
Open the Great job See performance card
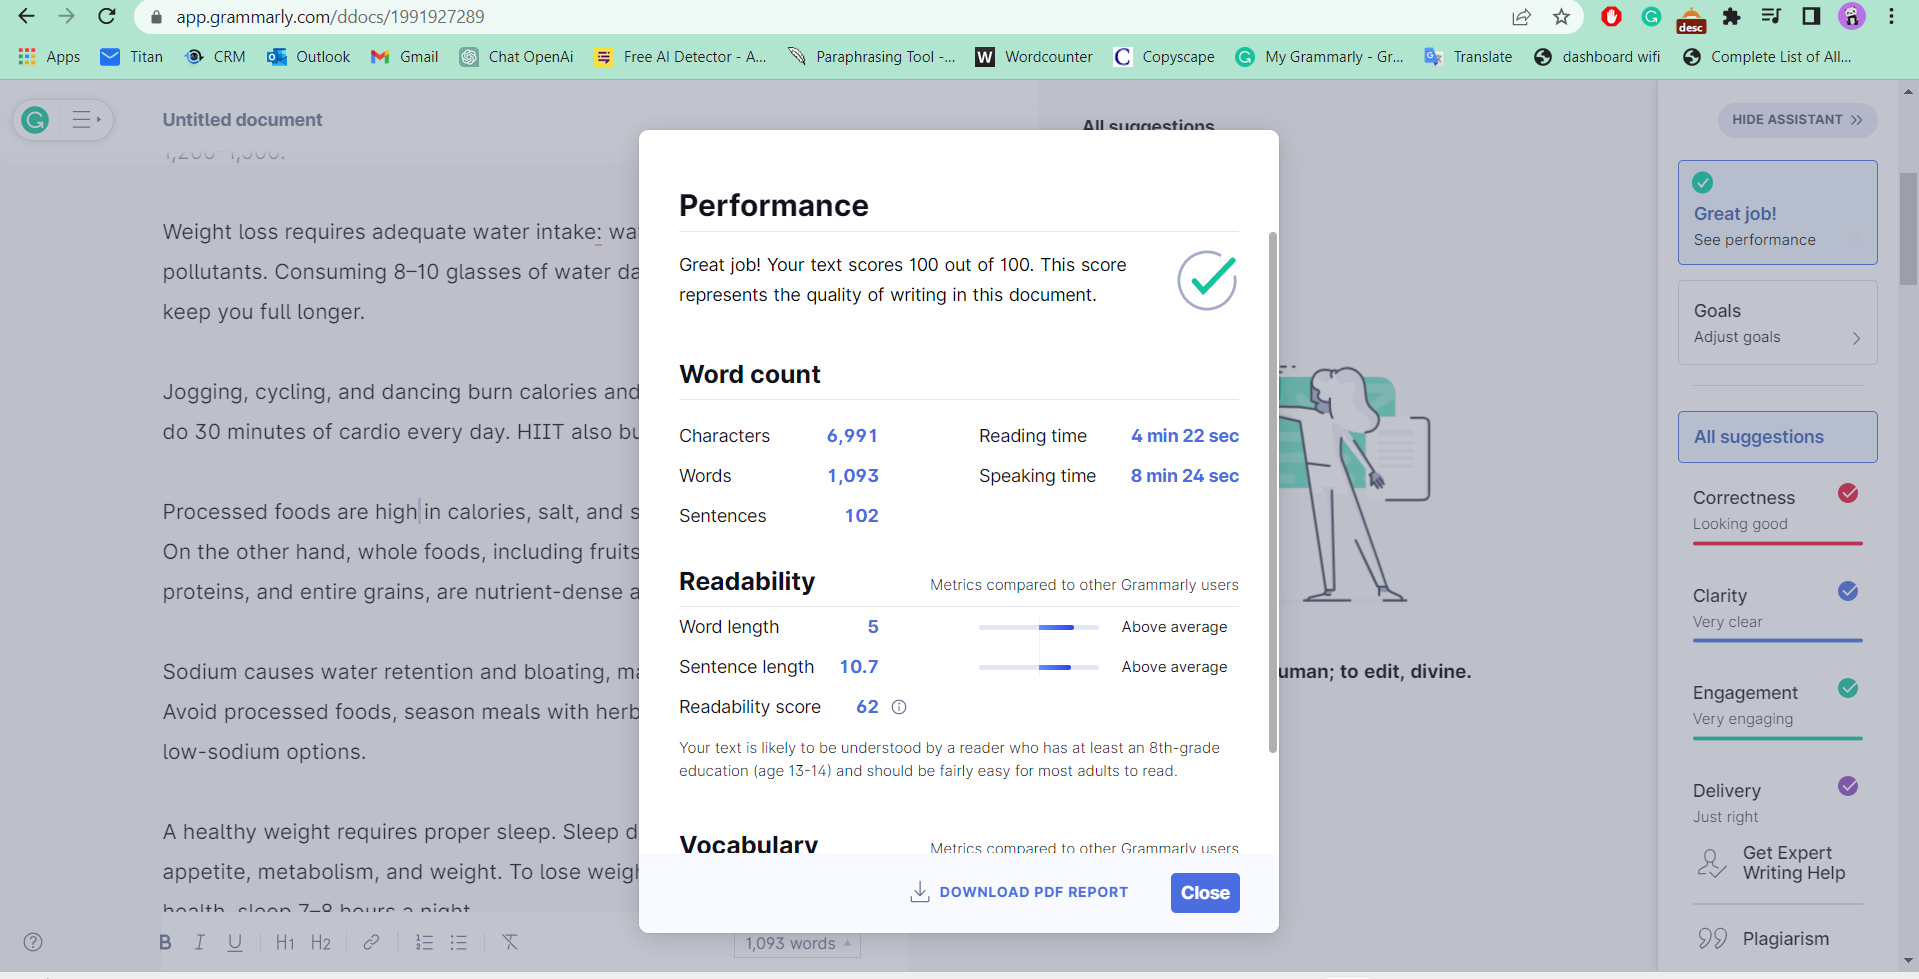[1777, 212]
